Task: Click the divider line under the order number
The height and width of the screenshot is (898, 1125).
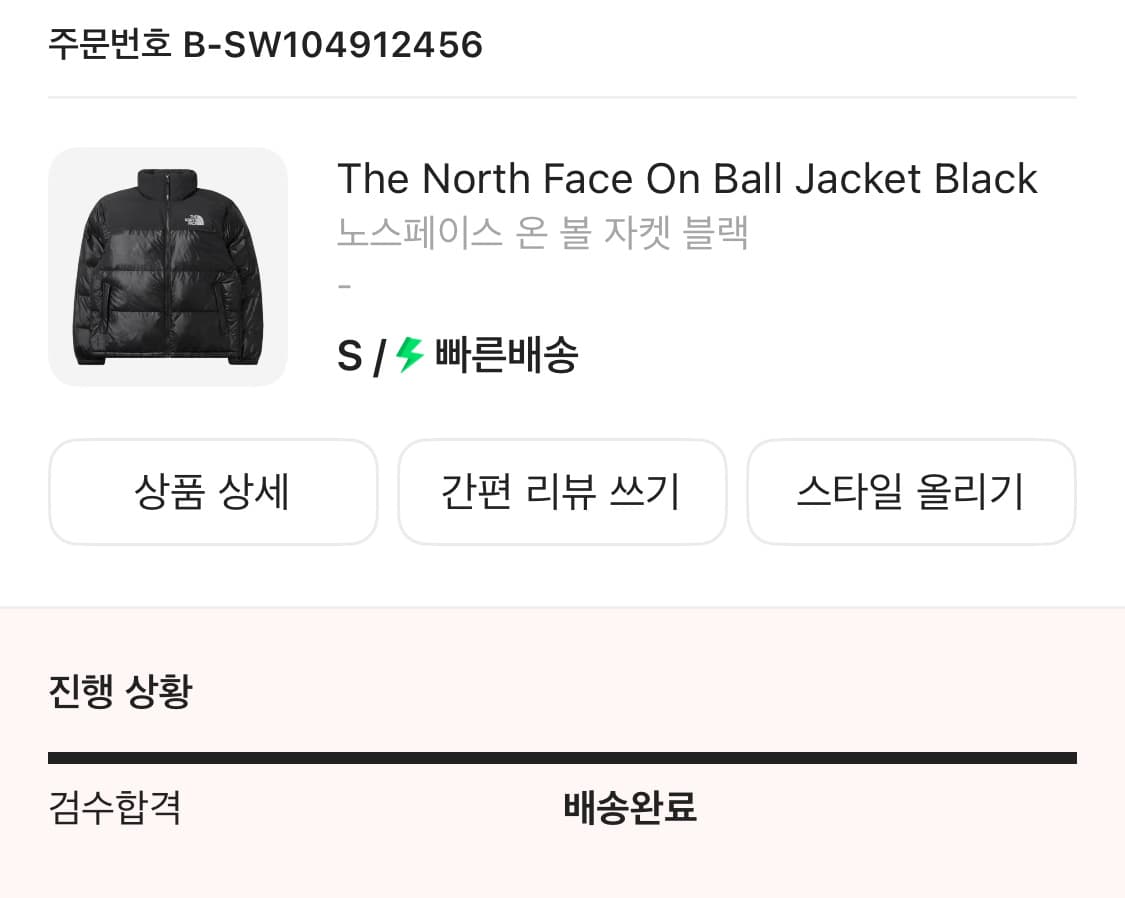Action: [x=562, y=95]
